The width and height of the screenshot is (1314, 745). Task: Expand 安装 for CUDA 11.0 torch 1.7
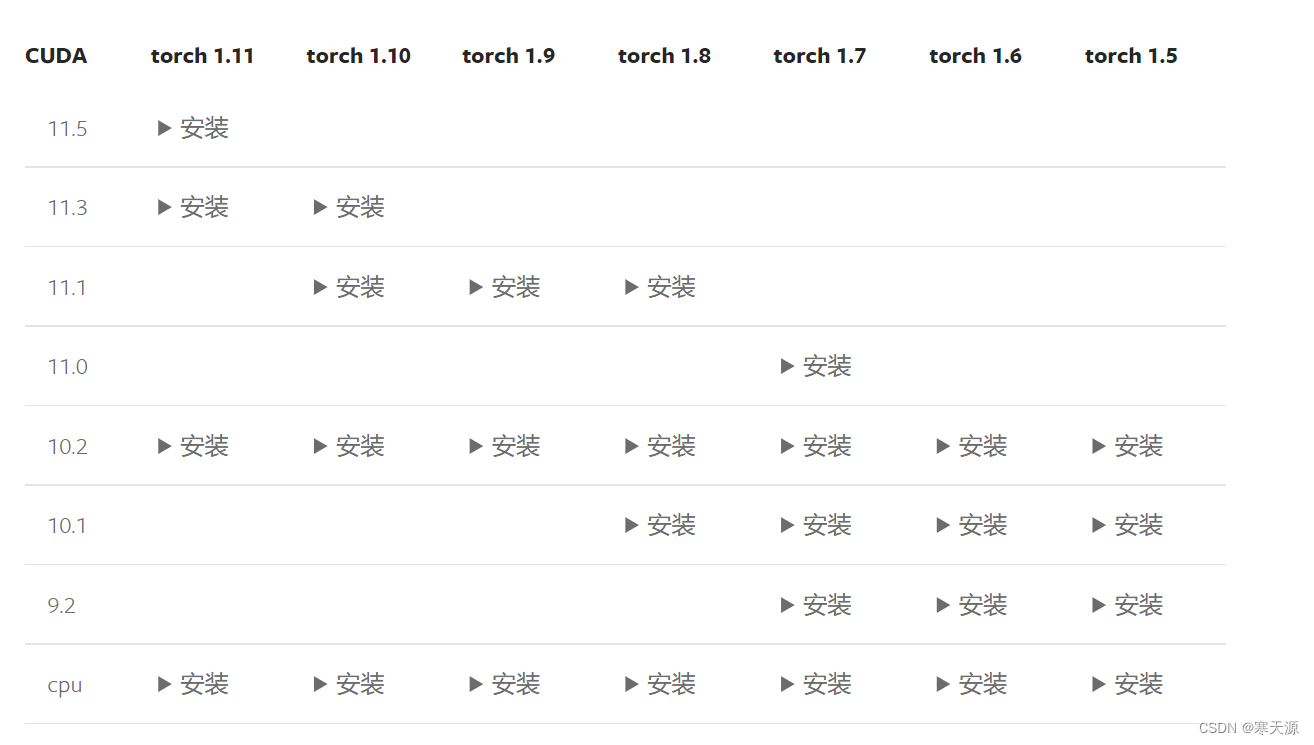point(817,366)
